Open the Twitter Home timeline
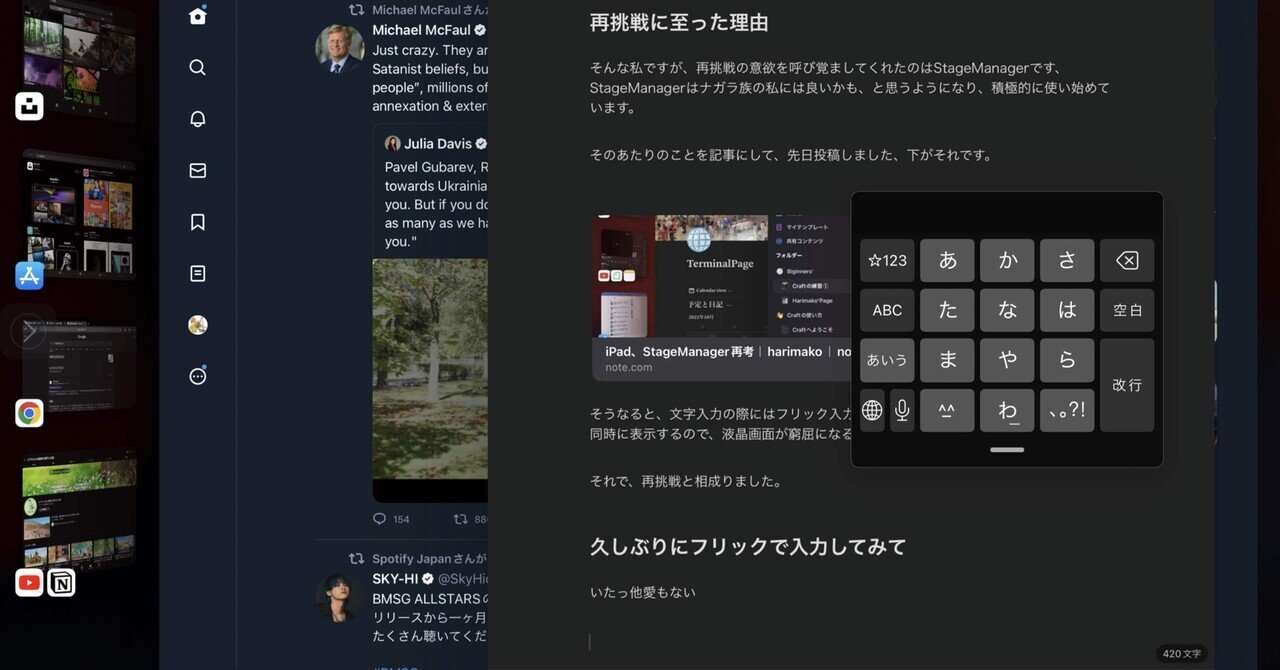 click(x=196, y=15)
